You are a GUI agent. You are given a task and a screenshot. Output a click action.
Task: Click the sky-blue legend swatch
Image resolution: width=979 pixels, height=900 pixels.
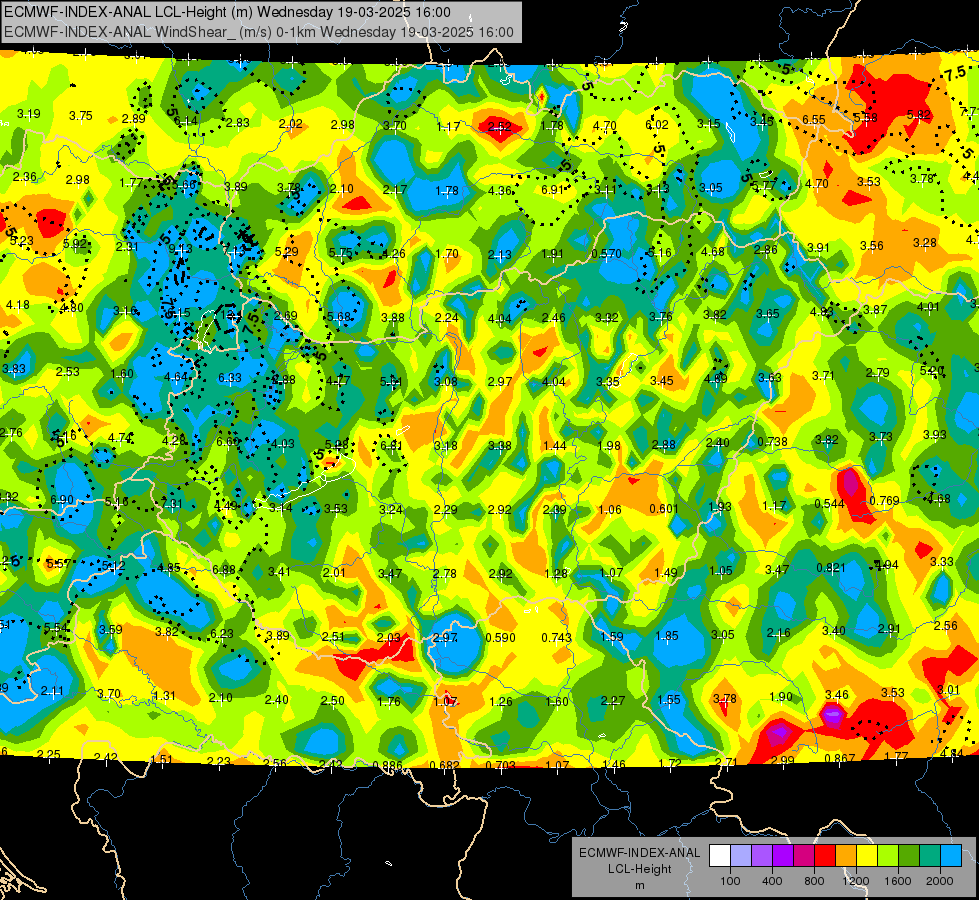[951, 856]
